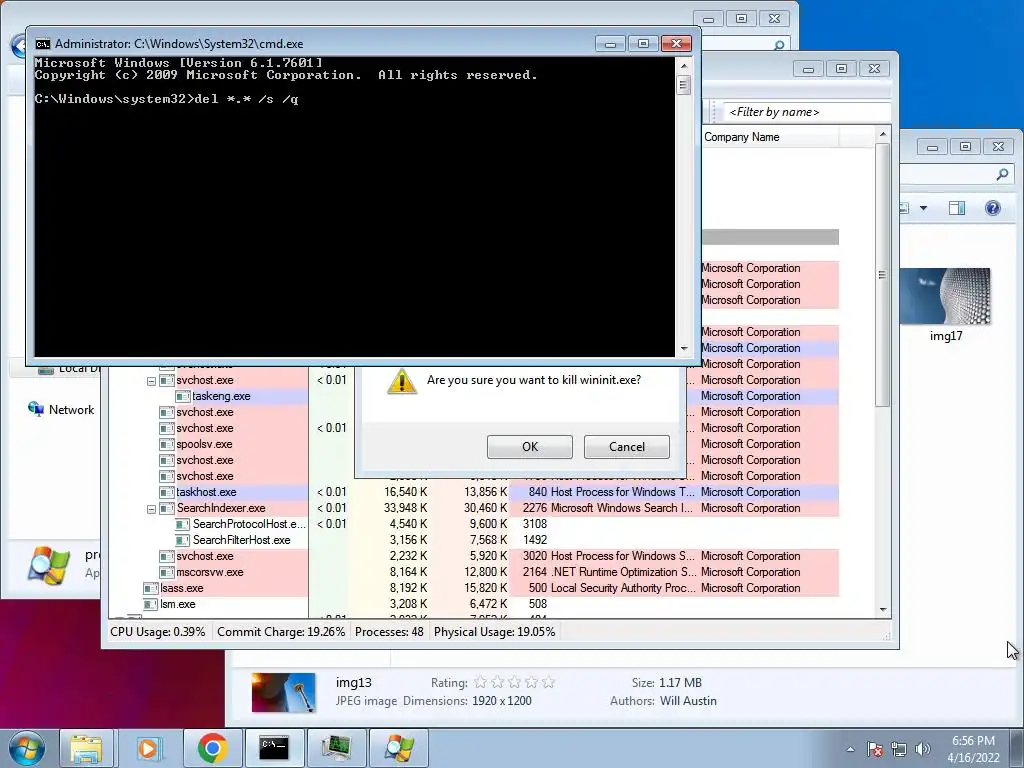
Task: Click the CPU Usage status bar entry
Action: (157, 632)
